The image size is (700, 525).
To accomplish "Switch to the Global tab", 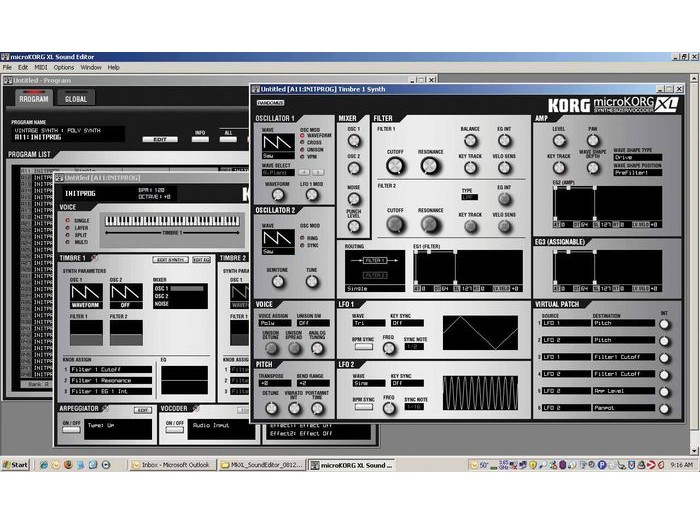I will 76,99.
